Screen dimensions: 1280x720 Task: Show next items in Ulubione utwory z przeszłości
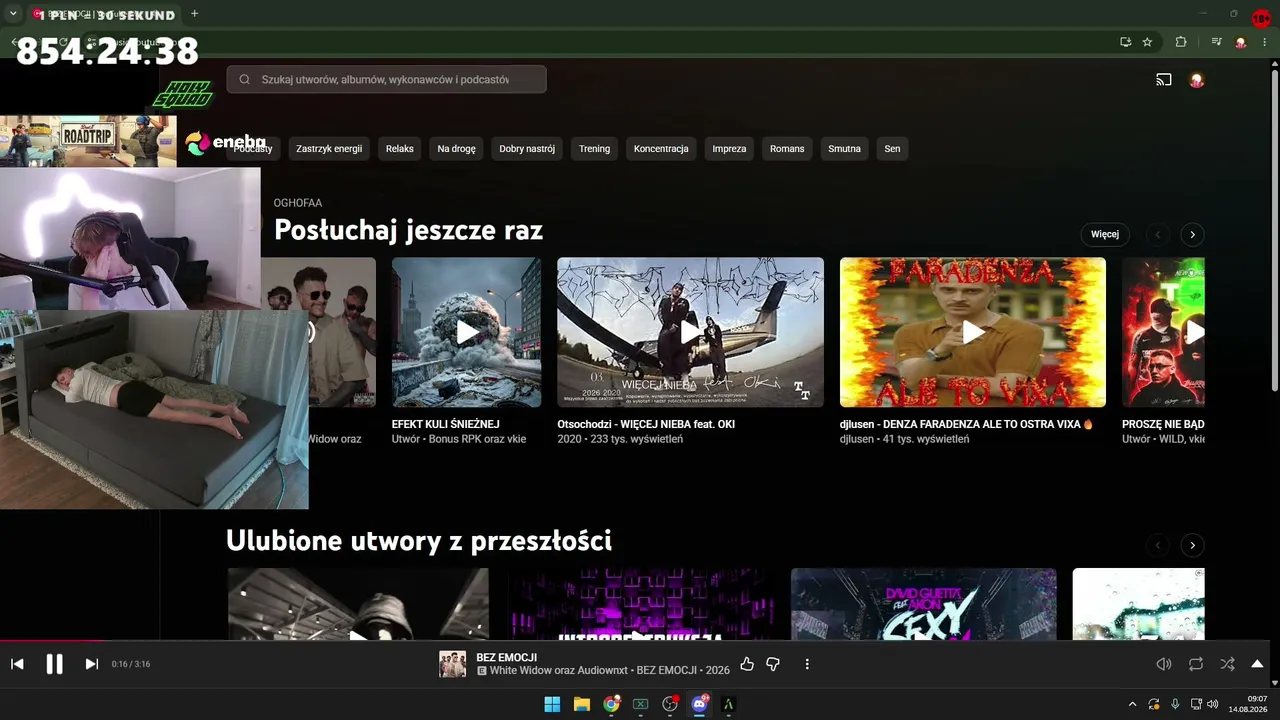pyautogui.click(x=1192, y=545)
